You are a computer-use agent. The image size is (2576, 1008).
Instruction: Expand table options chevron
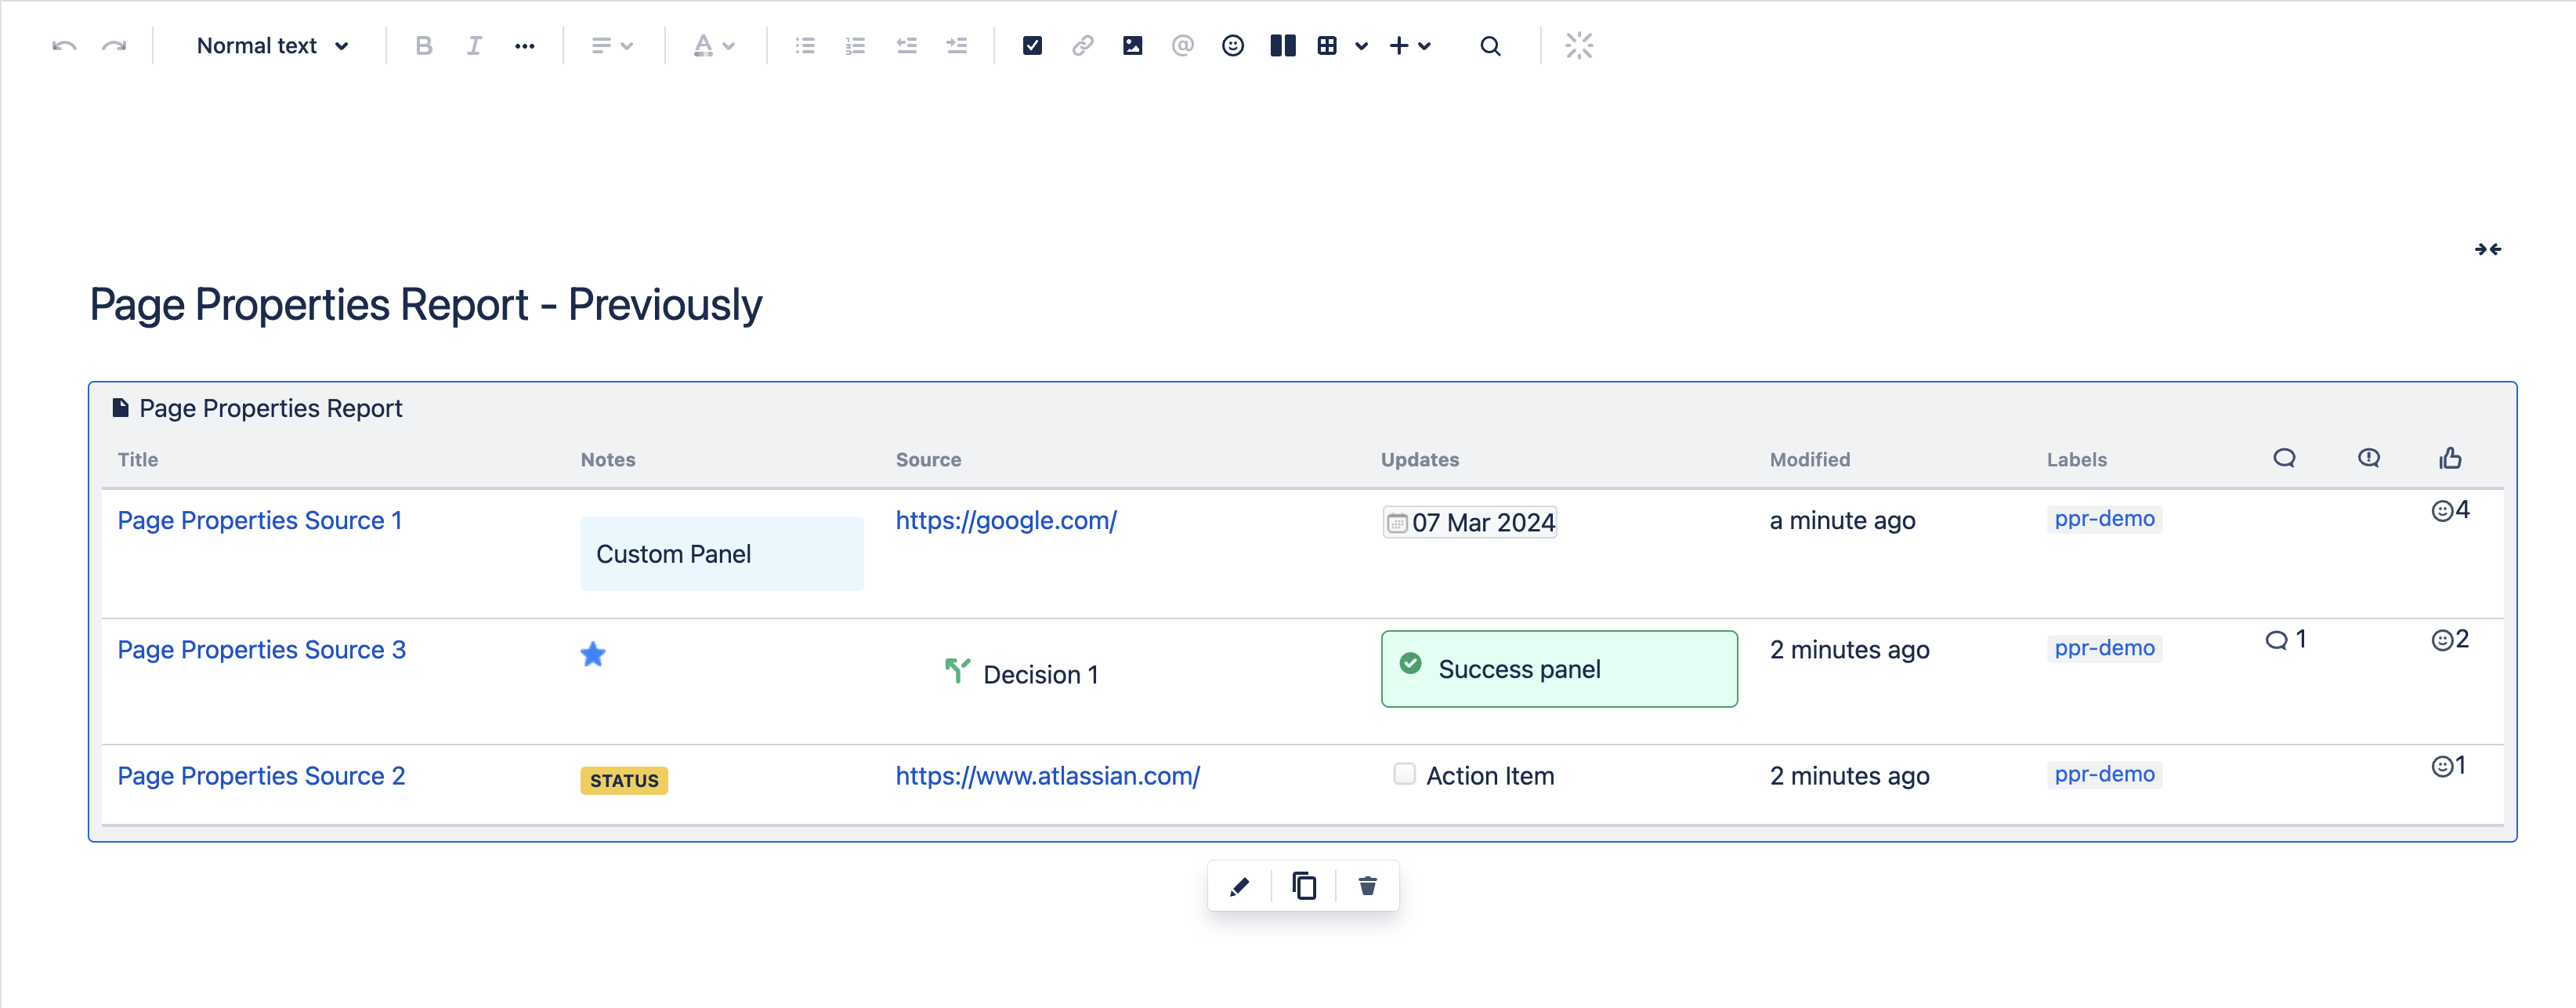pos(1361,46)
